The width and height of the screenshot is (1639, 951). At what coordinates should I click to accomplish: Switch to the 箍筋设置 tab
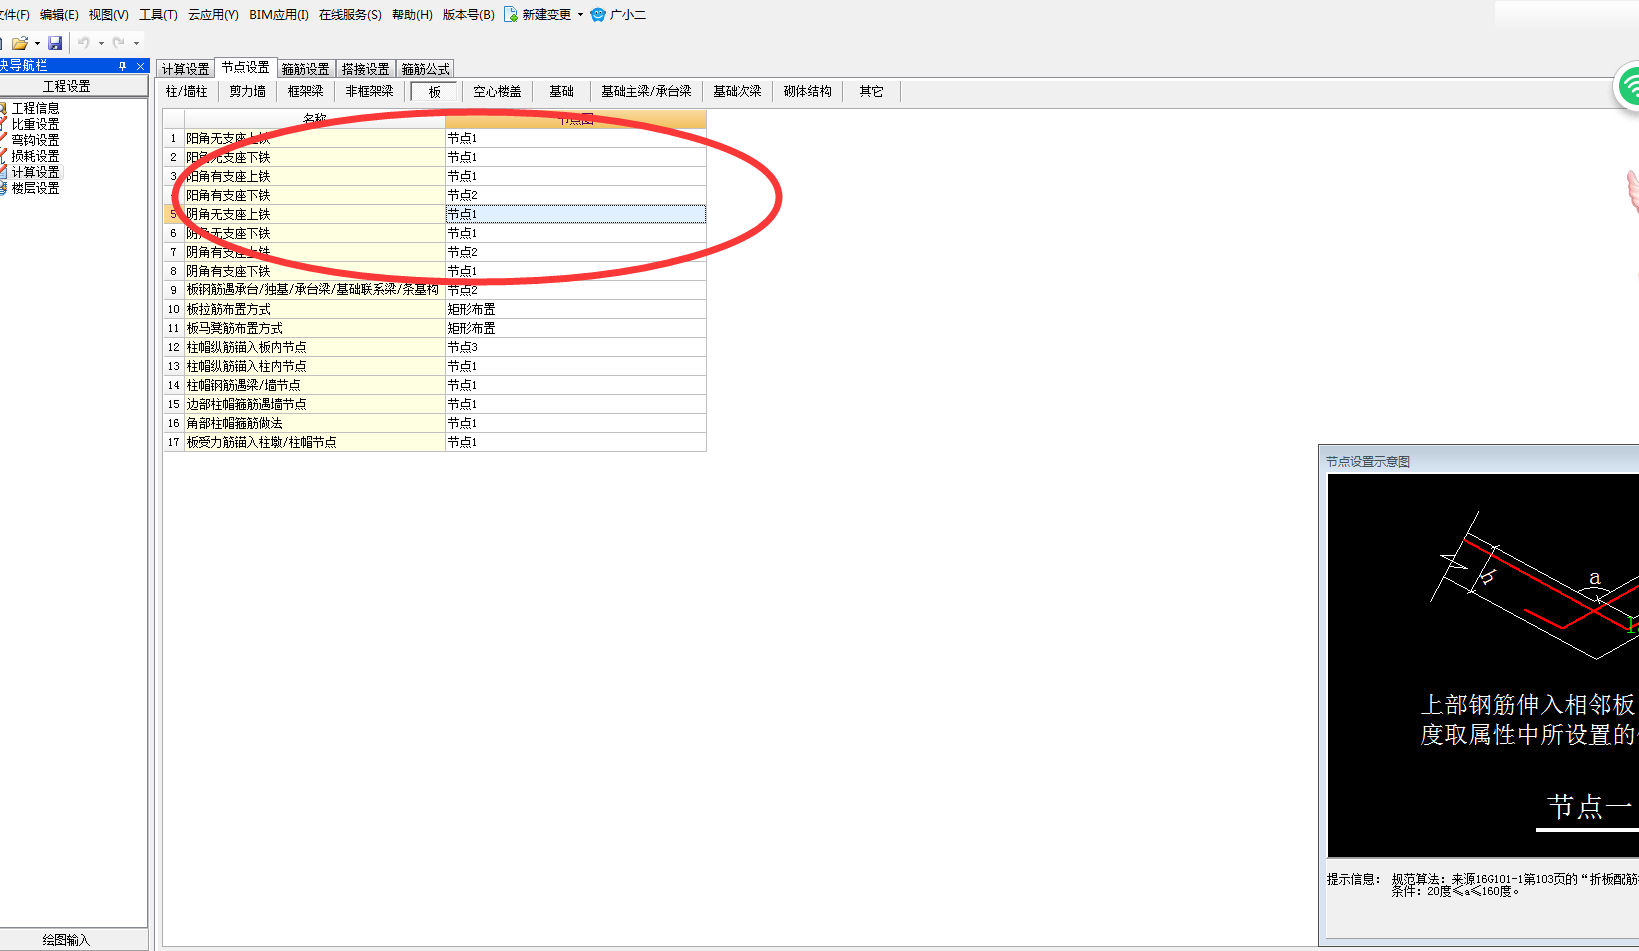click(306, 69)
